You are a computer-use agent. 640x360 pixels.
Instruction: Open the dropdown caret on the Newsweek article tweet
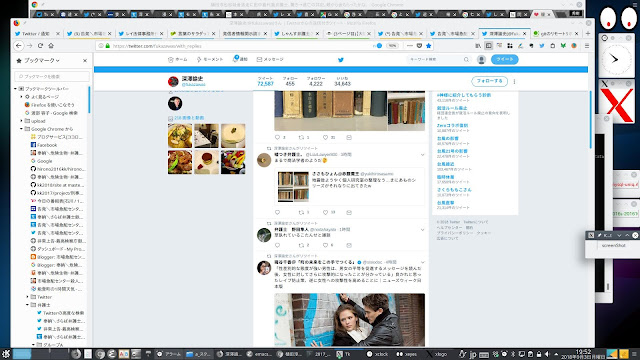point(422,262)
